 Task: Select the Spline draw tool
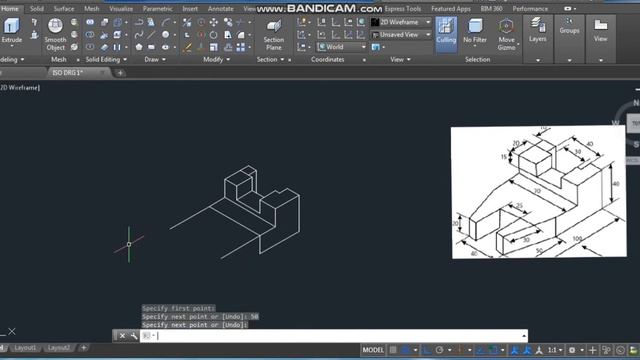(x=139, y=35)
